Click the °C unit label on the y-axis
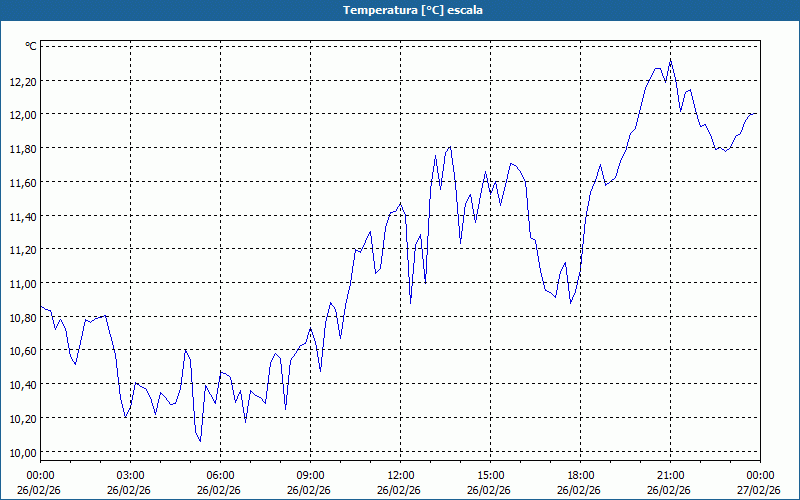The width and height of the screenshot is (800, 500). click(30, 46)
